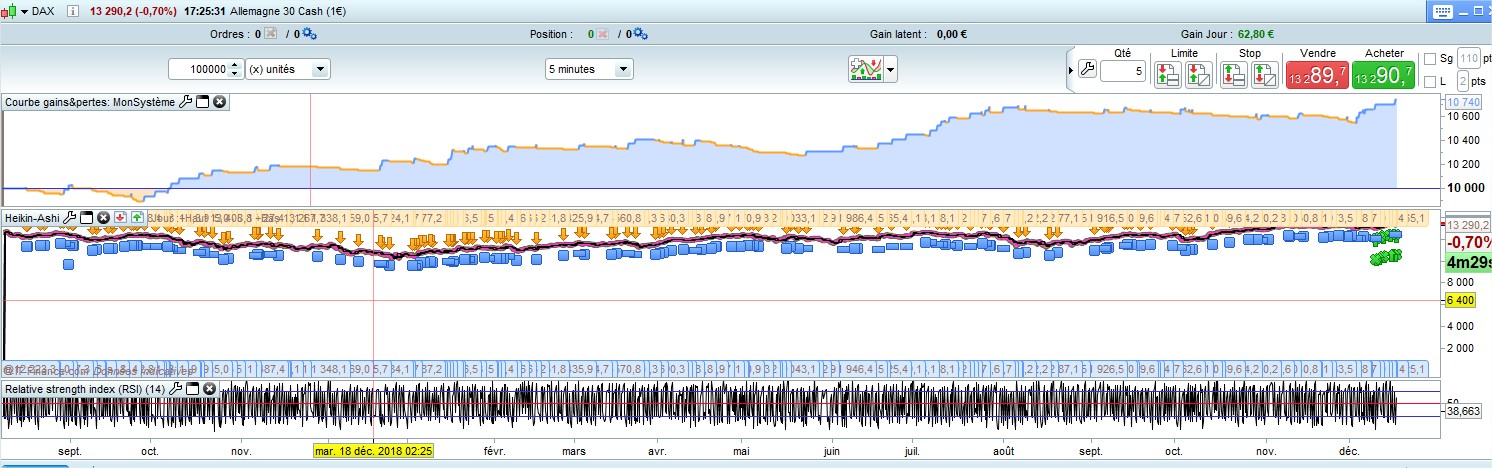The image size is (1492, 468).
Task: Click second Stop order icon
Action: coord(1265,74)
